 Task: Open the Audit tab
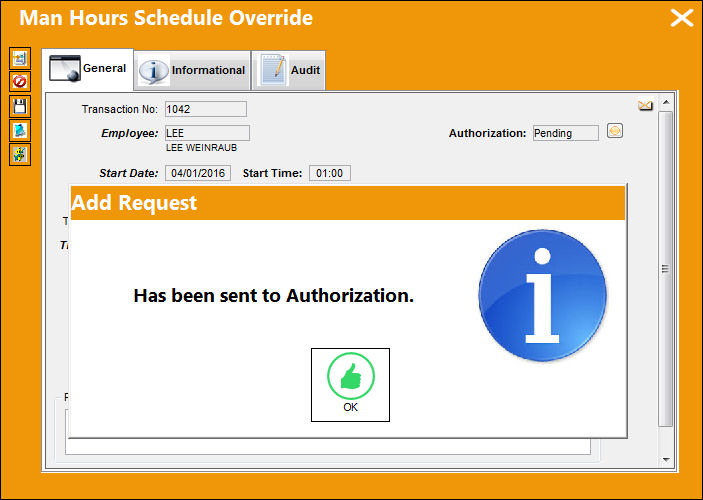pos(289,70)
